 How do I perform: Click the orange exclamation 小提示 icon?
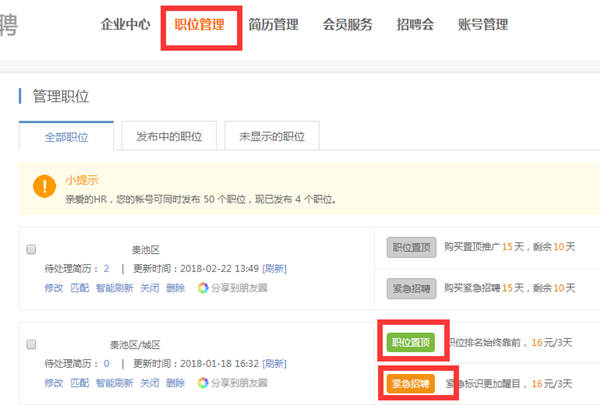pyautogui.click(x=44, y=186)
